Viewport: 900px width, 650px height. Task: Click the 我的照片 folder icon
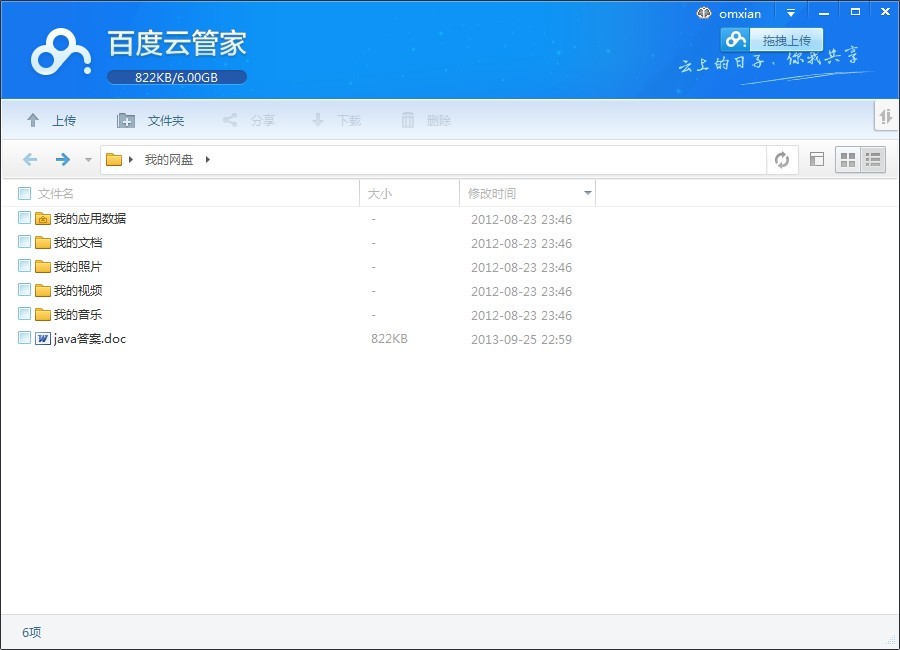pyautogui.click(x=42, y=266)
